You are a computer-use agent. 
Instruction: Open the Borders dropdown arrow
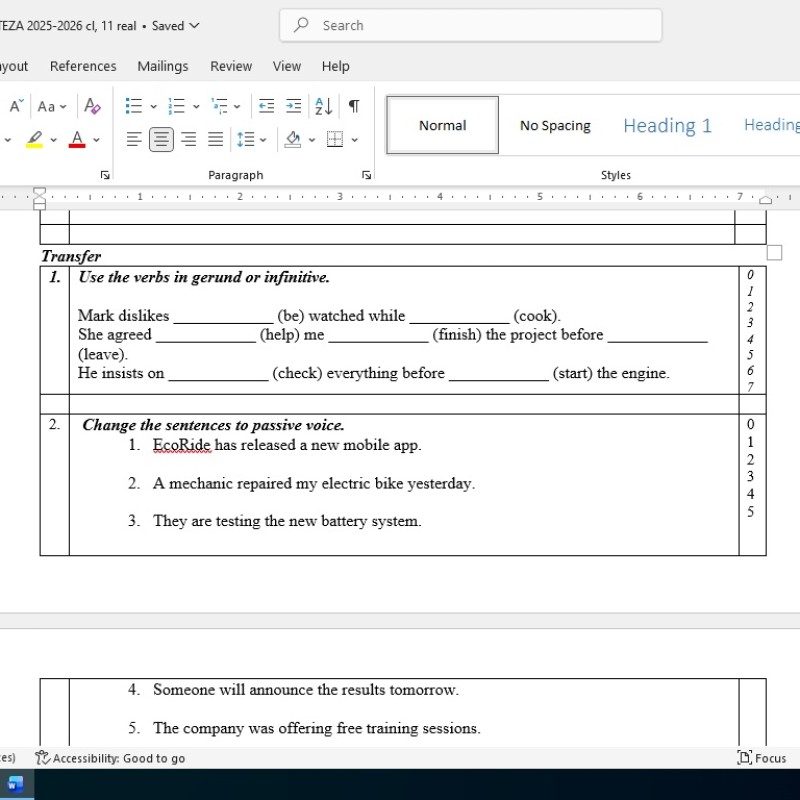tap(352, 139)
